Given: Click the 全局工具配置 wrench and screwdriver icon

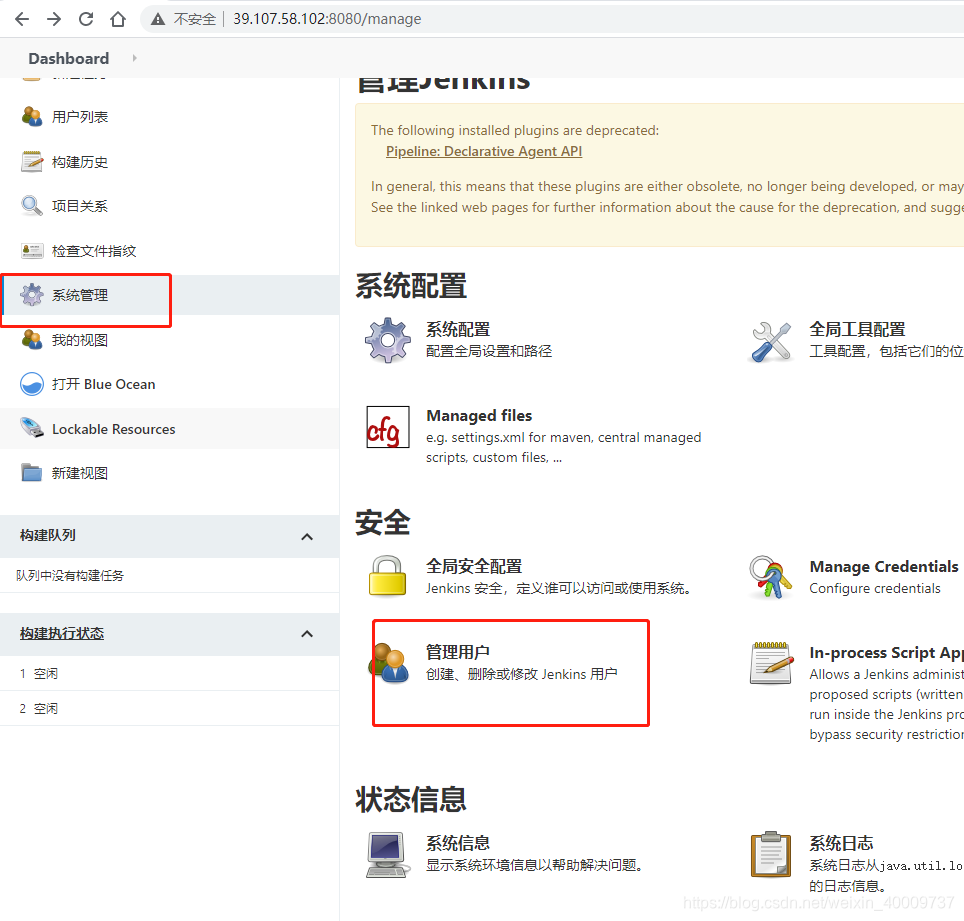Looking at the screenshot, I should (x=771, y=341).
